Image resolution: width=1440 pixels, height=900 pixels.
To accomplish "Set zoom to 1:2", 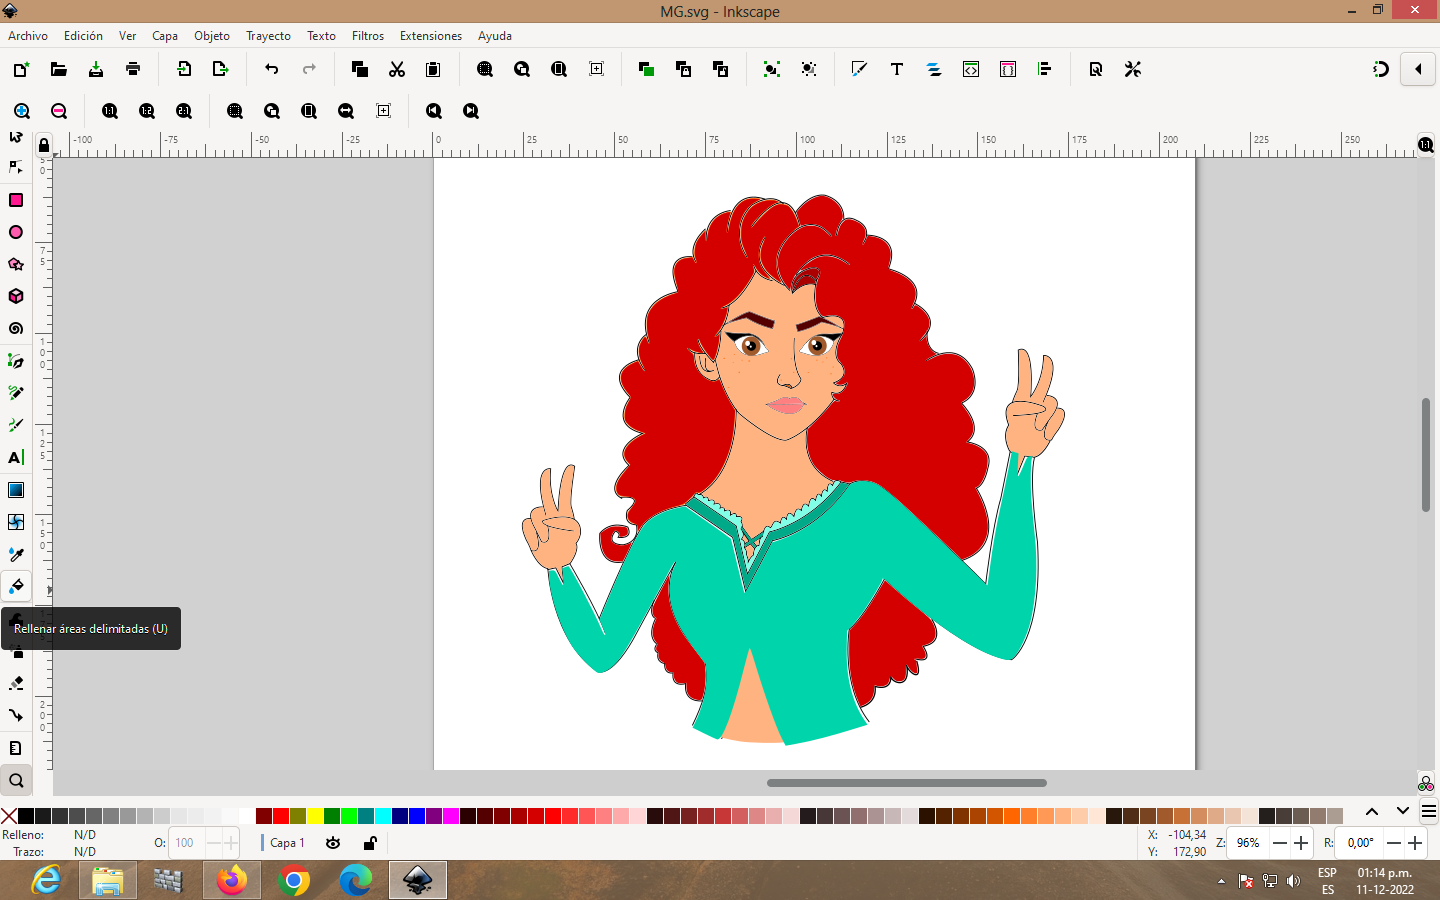I will (147, 111).
